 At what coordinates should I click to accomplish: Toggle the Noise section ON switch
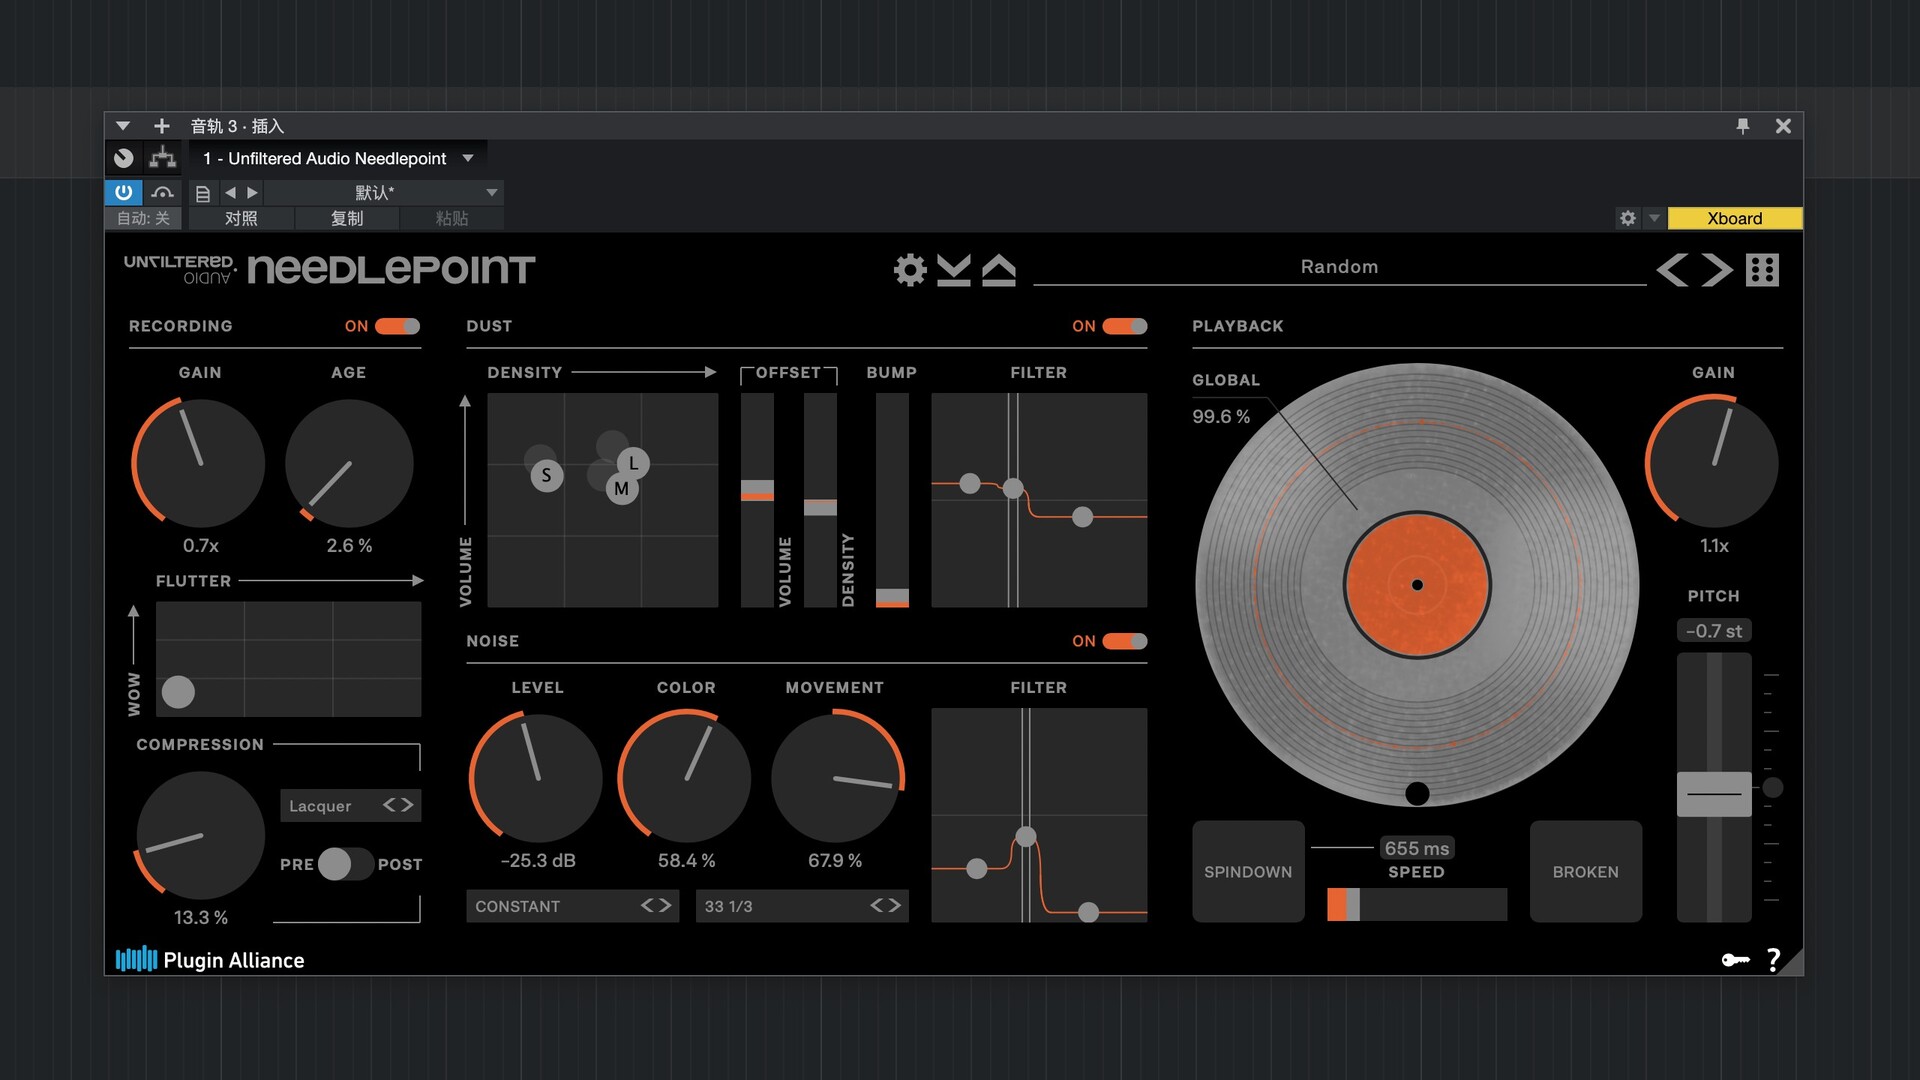pyautogui.click(x=1125, y=641)
